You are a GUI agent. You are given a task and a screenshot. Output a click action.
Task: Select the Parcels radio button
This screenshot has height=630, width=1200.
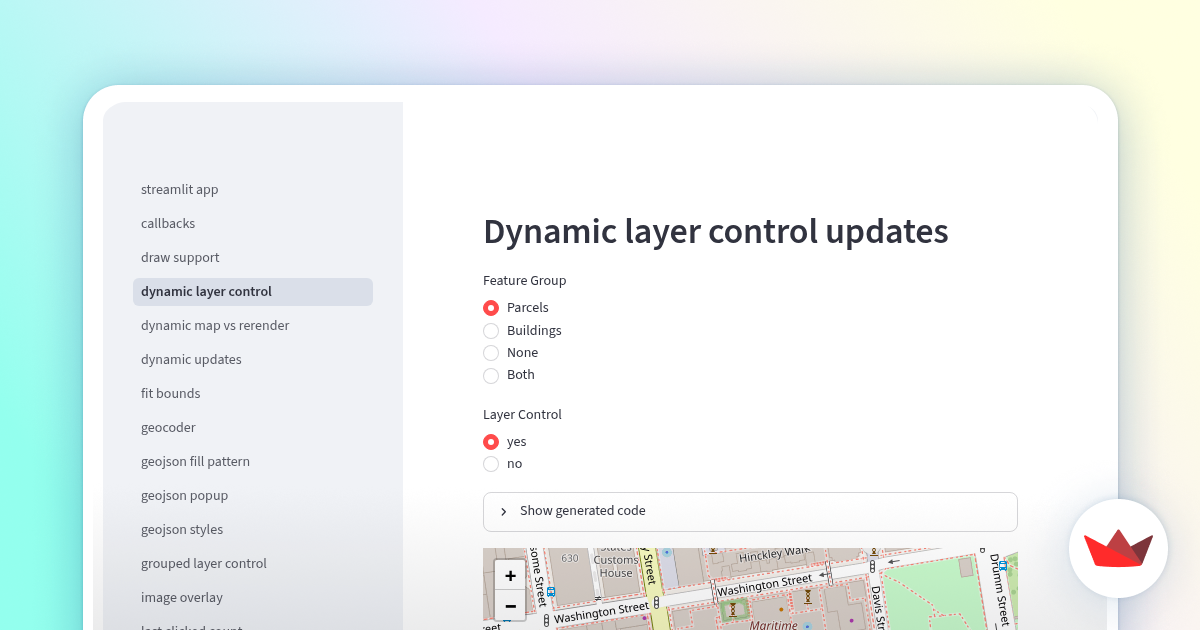click(x=491, y=308)
